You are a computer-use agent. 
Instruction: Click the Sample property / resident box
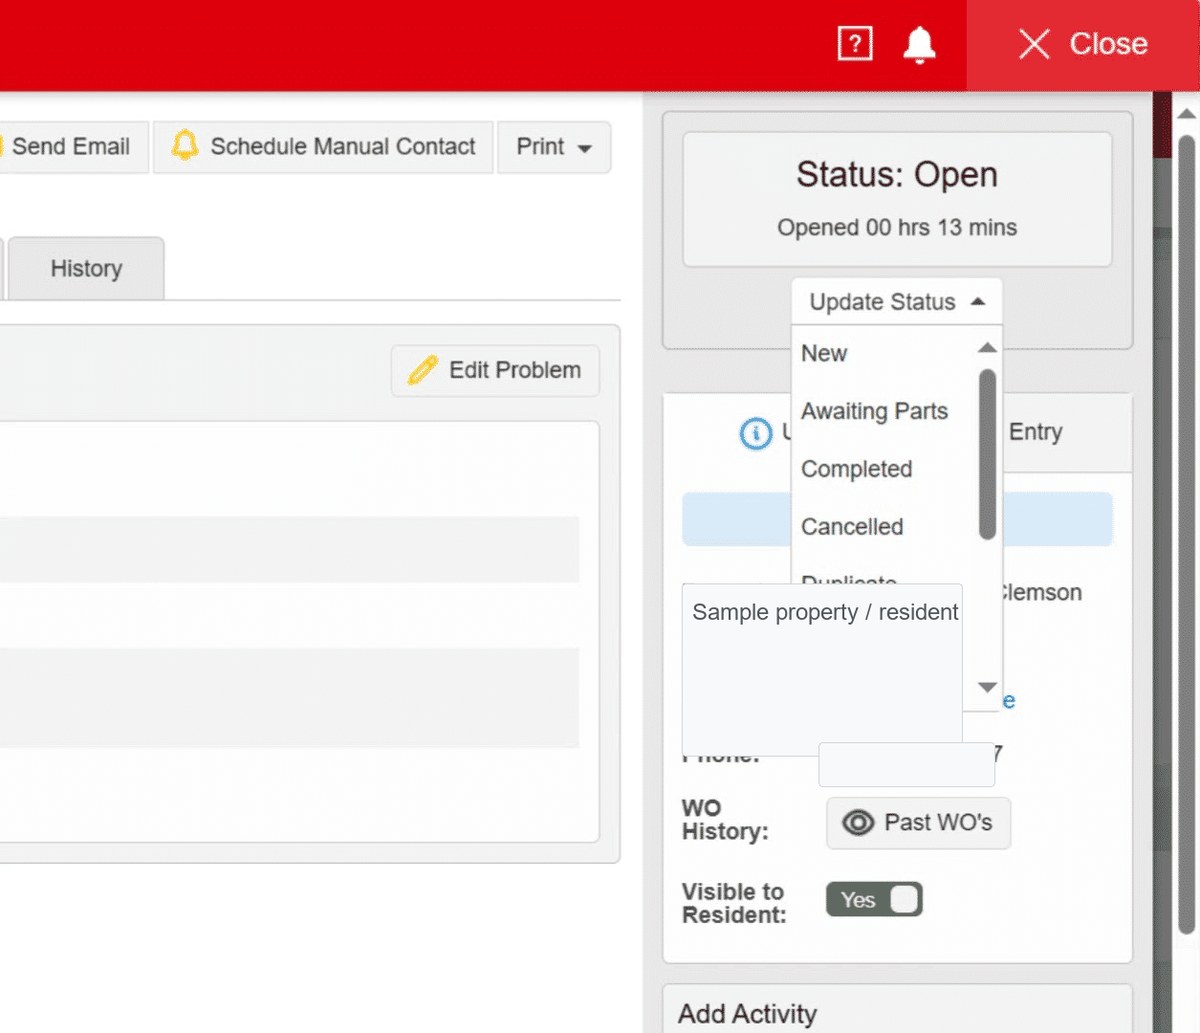click(x=822, y=670)
